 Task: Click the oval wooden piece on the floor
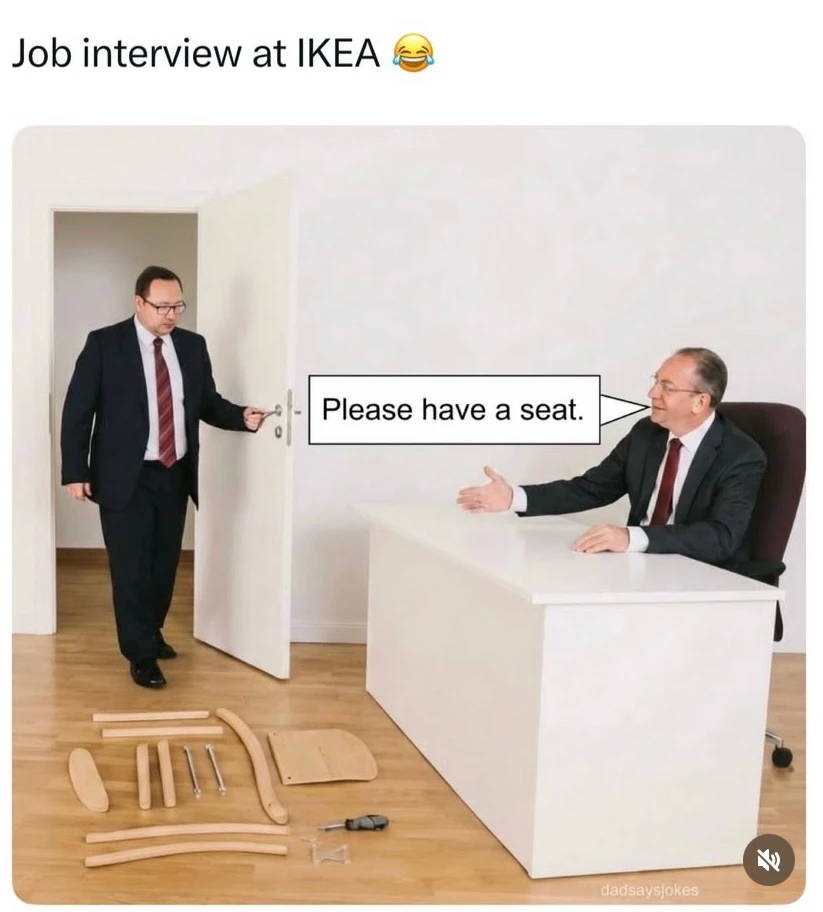click(x=88, y=779)
